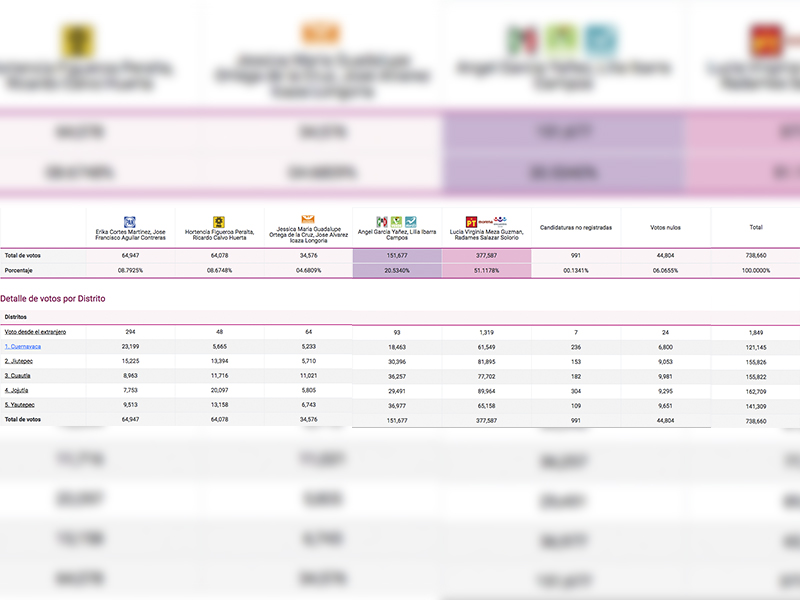The image size is (800, 600).
Task: Click the Porcentaje row label
Action: pos(18,270)
